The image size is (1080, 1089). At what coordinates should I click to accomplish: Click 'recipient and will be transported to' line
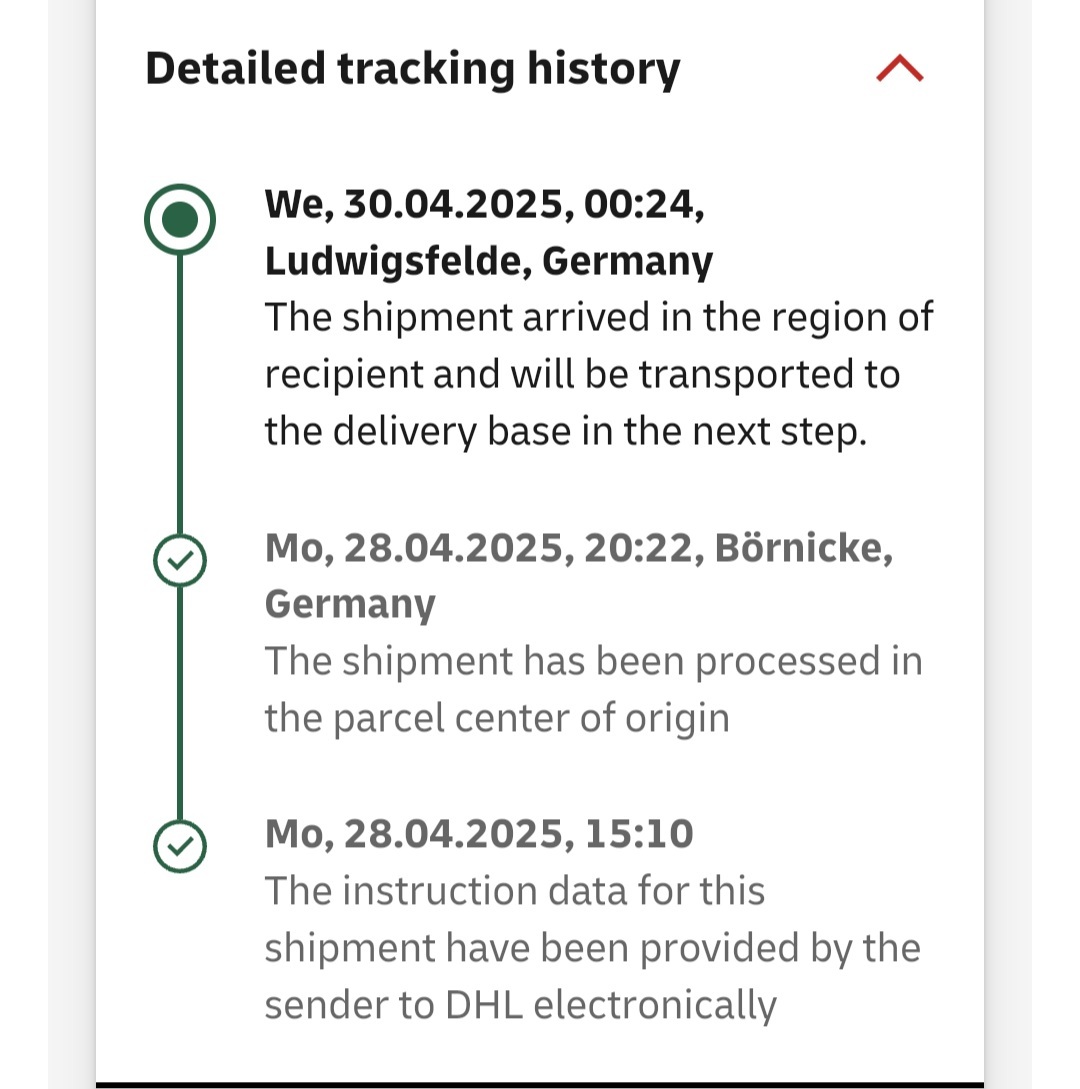click(582, 374)
